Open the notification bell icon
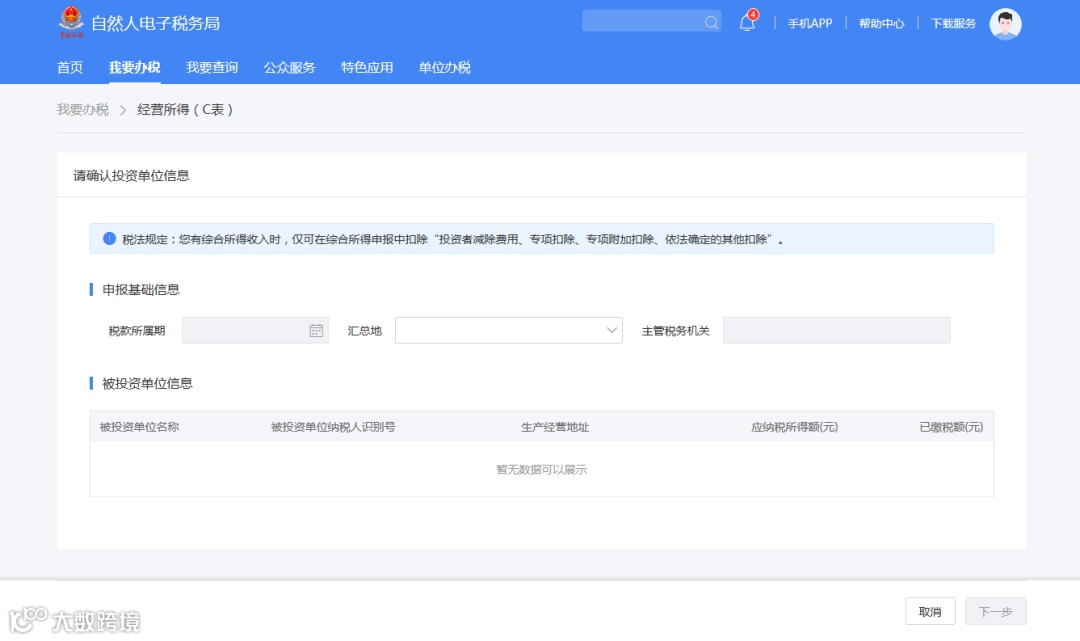The image size is (1080, 641). pyautogui.click(x=747, y=22)
